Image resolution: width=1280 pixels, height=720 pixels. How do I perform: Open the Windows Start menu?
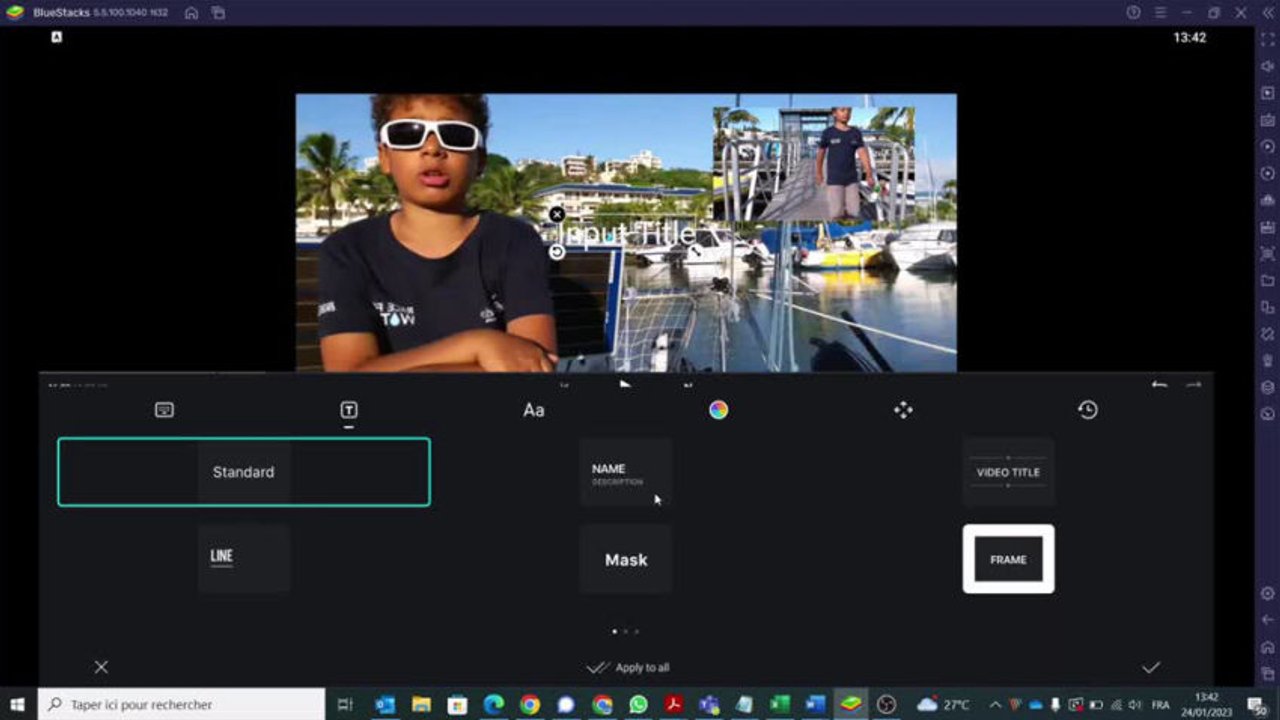tap(17, 704)
